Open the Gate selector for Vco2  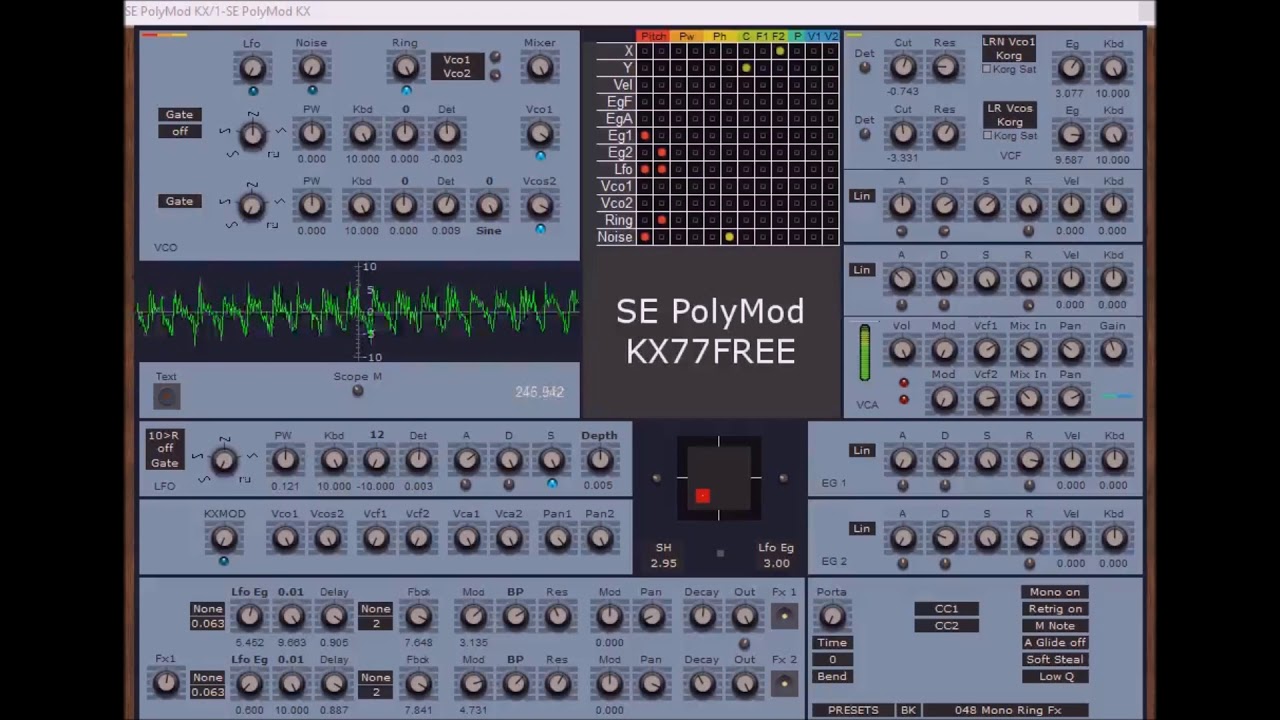[180, 201]
